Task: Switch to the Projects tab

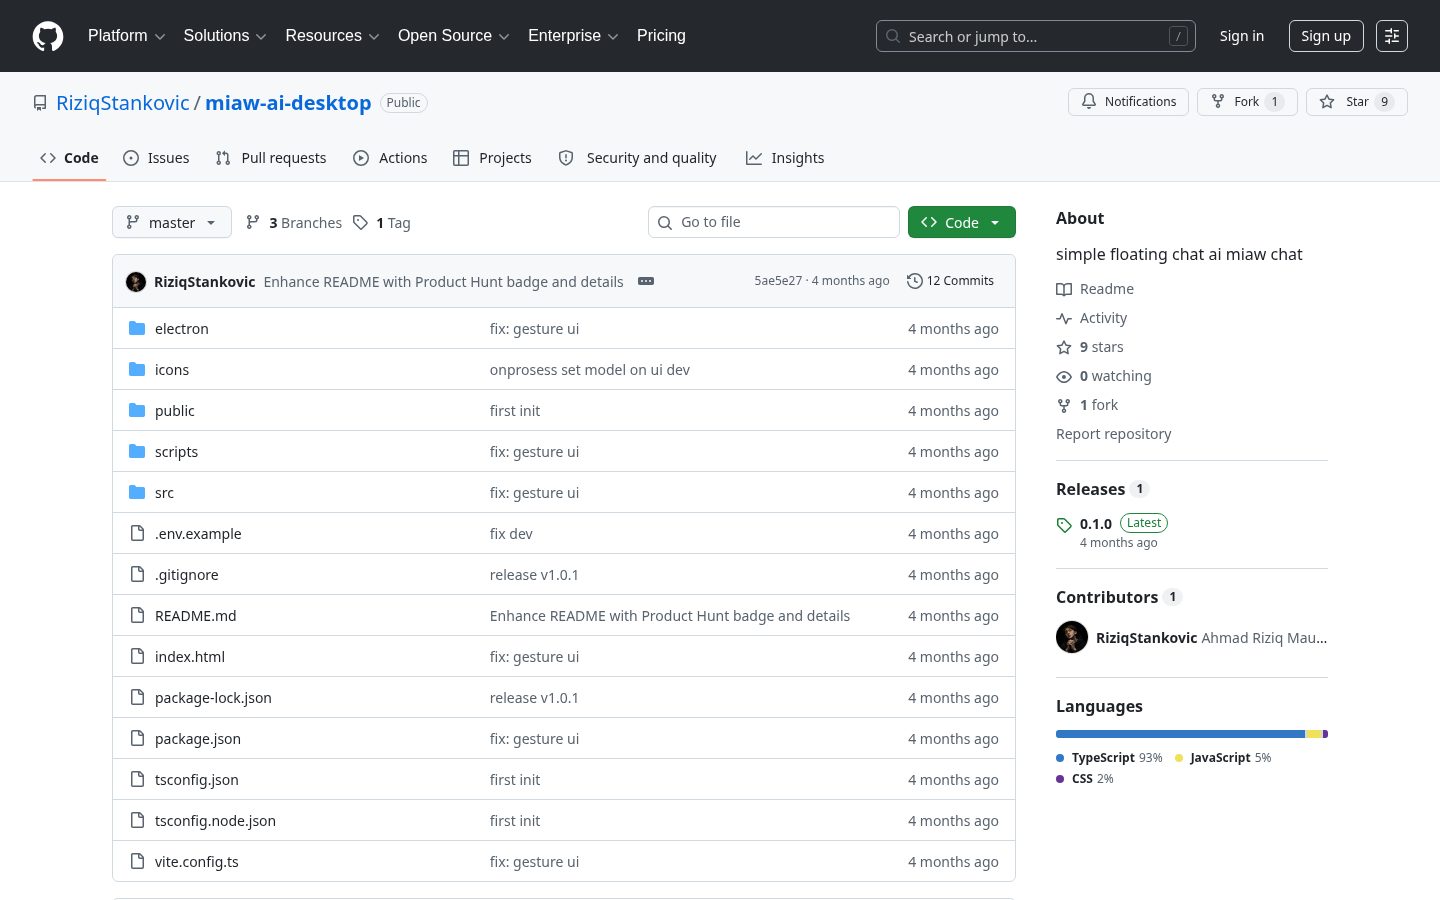Action: (x=492, y=158)
